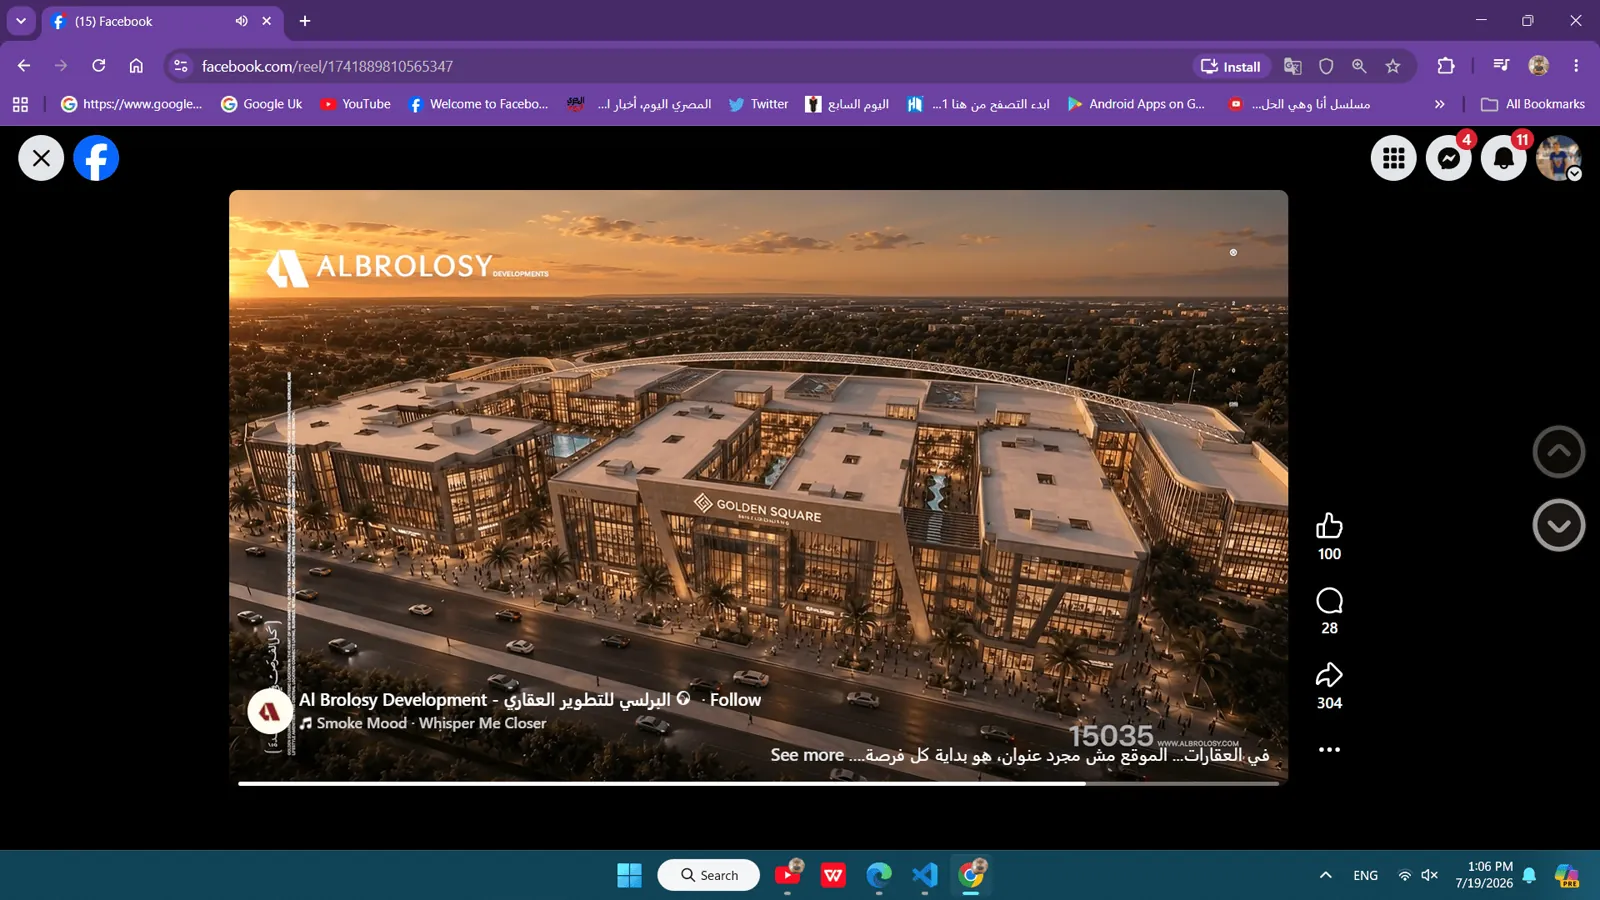Open Visual Studio Code from taskbar

[x=925, y=875]
